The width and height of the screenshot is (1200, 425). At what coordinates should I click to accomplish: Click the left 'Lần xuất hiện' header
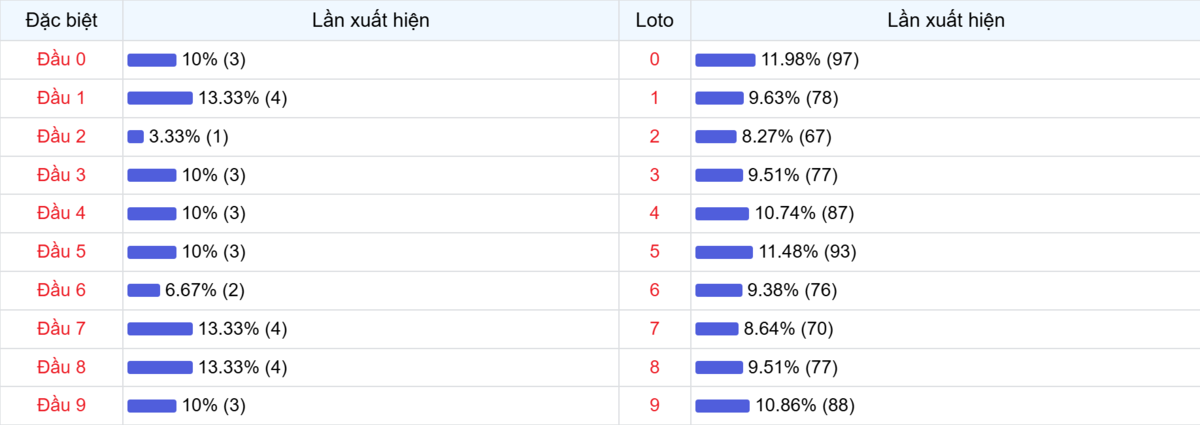point(371,20)
